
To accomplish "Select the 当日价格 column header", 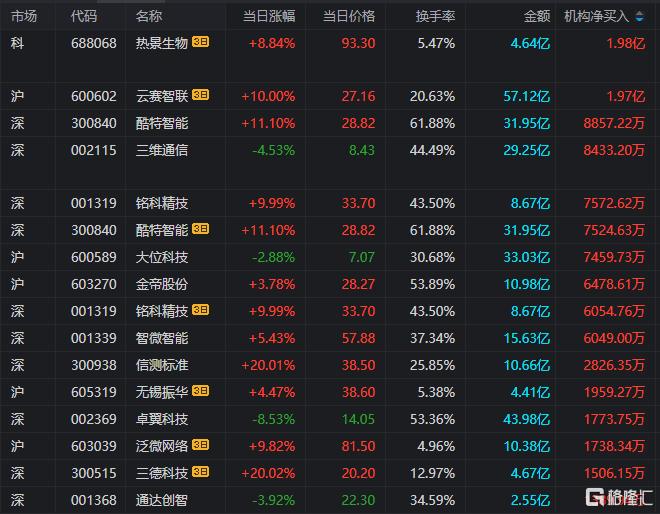I will click(349, 17).
